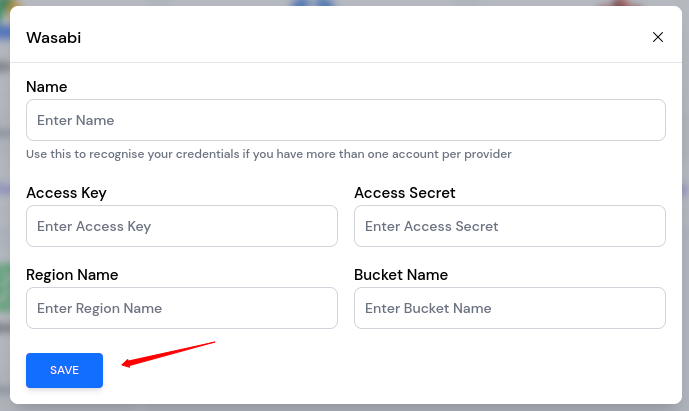
Task: Click the 'Region Name' label text
Action: click(x=72, y=275)
